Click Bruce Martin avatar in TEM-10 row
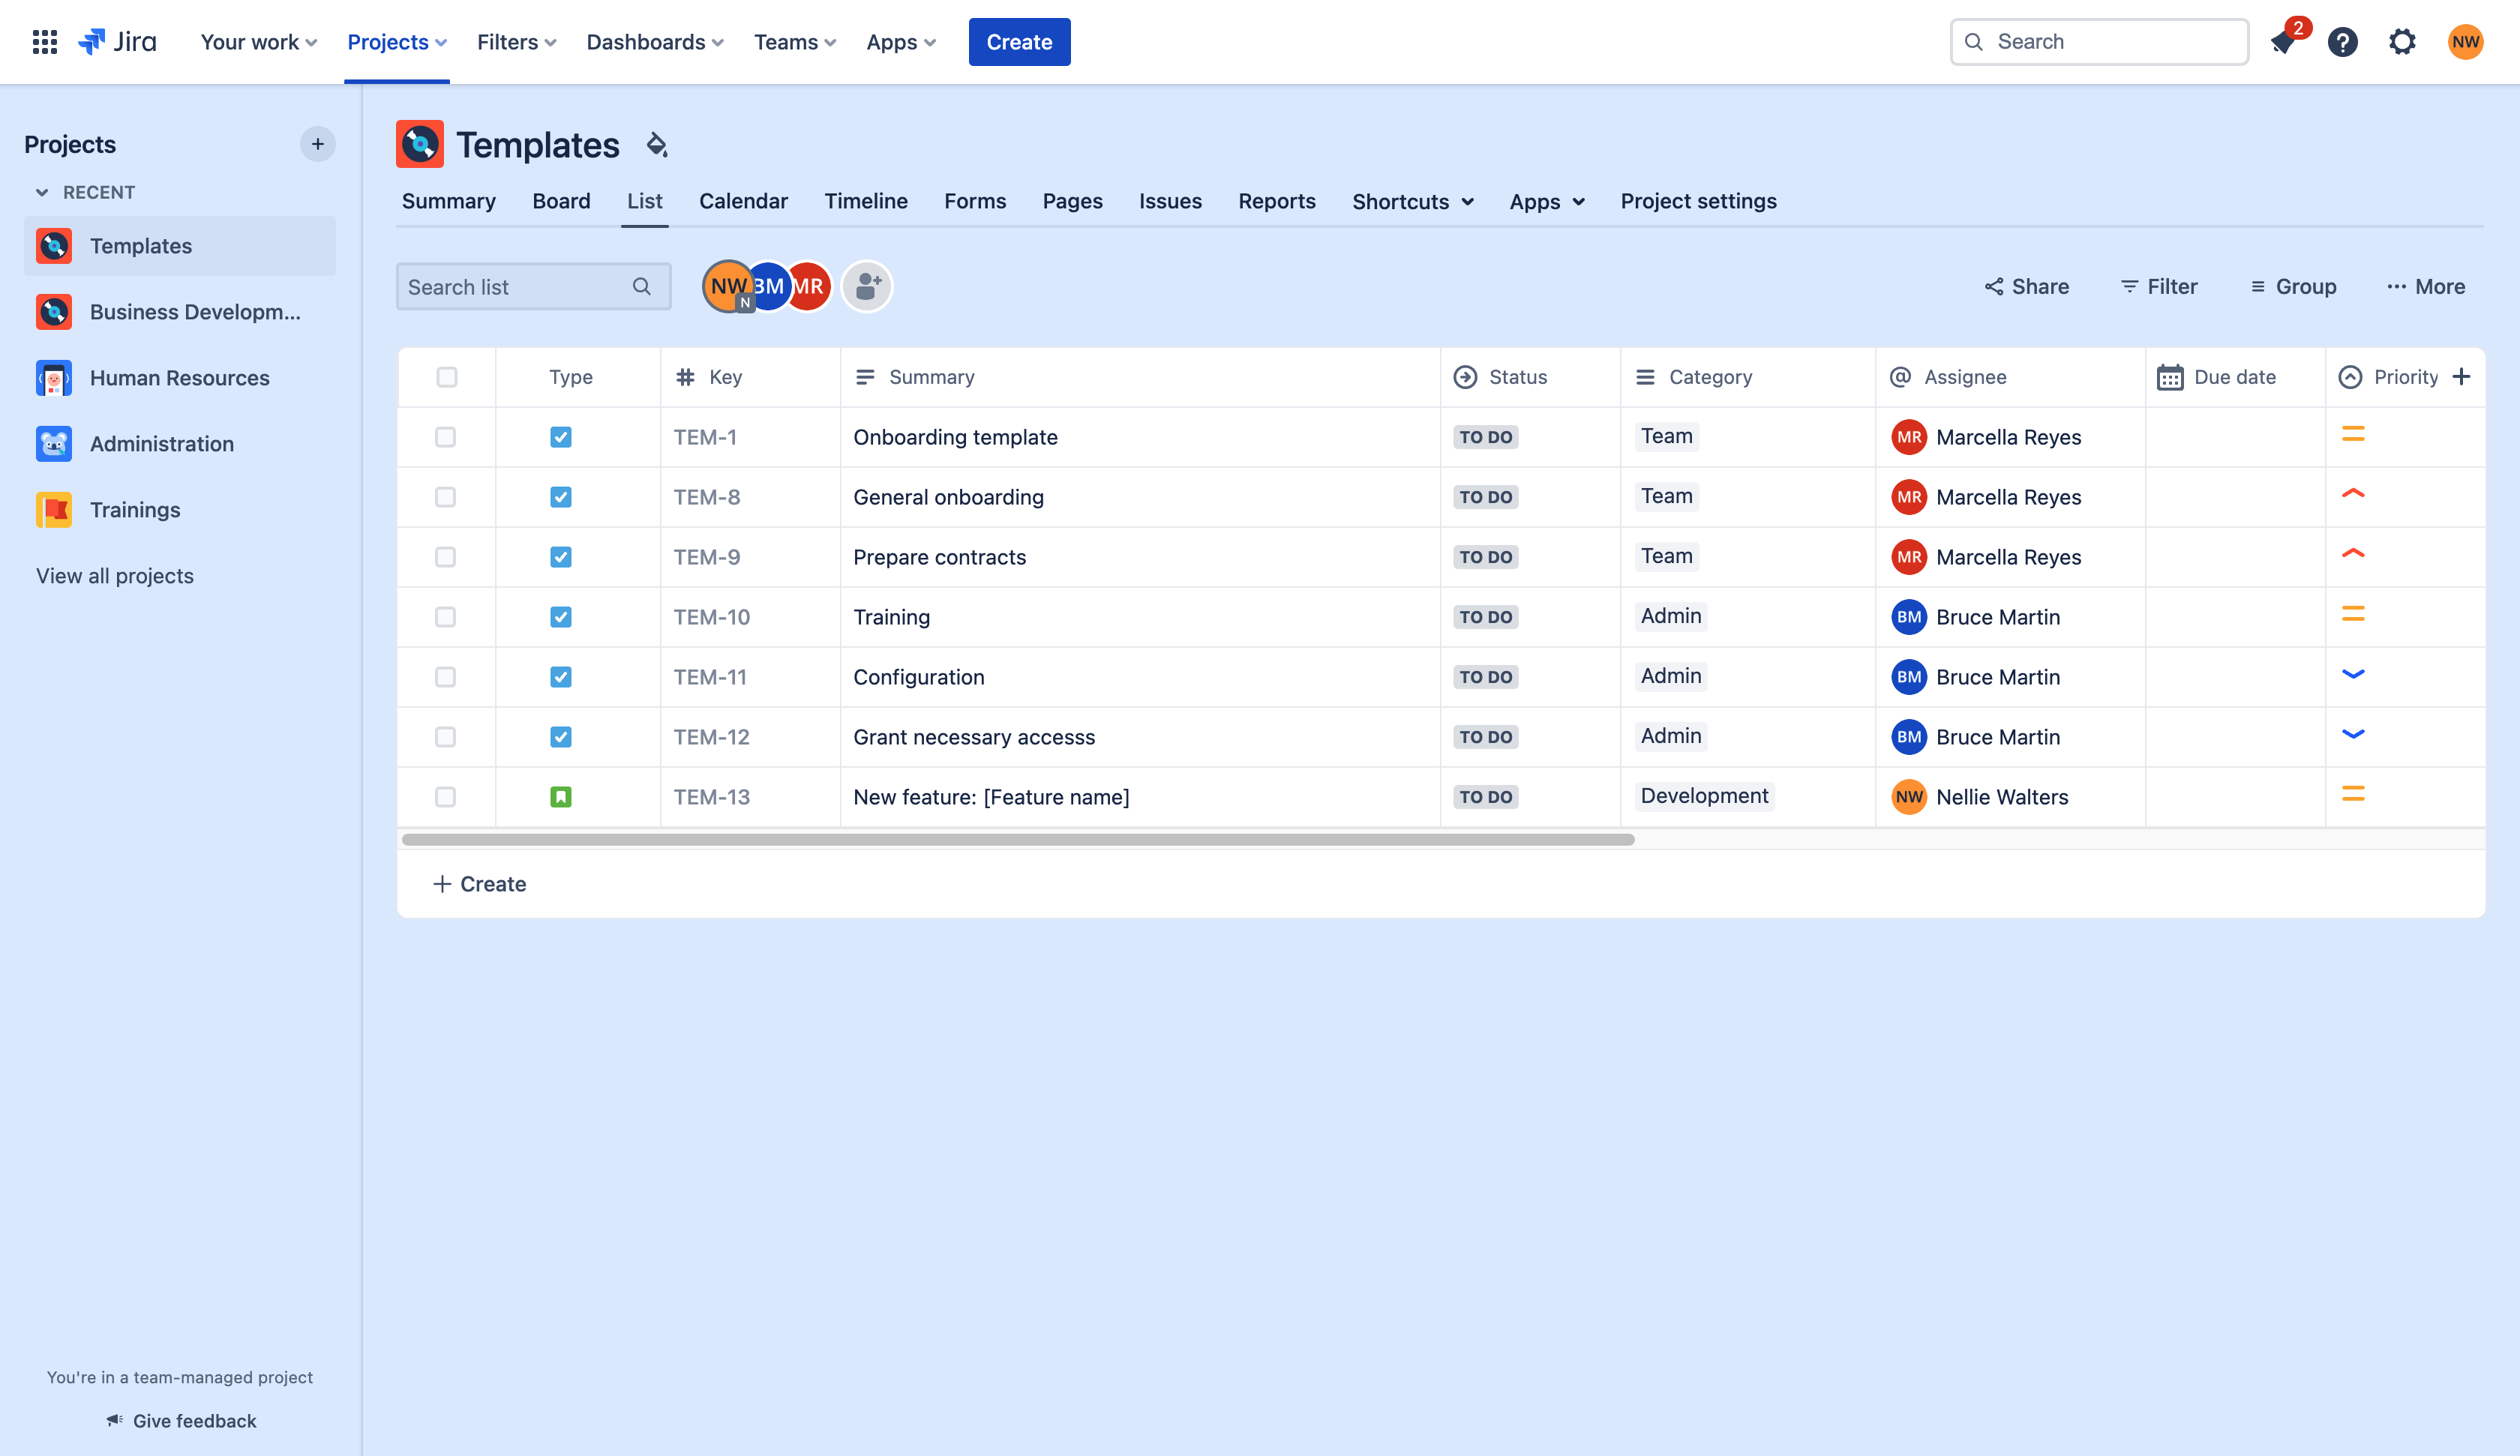This screenshot has width=2520, height=1456. point(1909,617)
